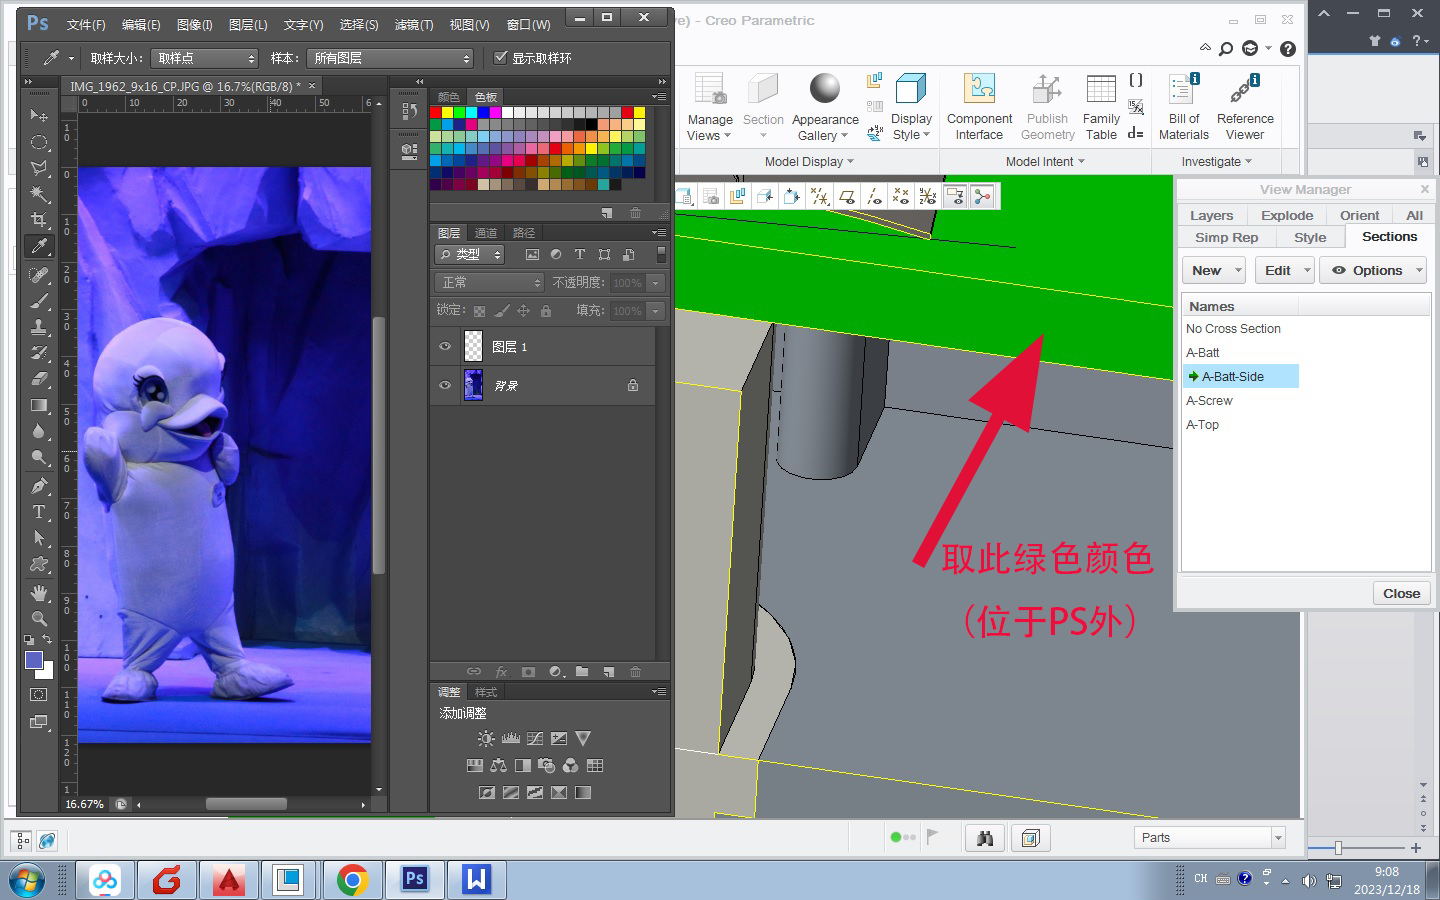The width and height of the screenshot is (1440, 900).
Task: Toggle lock all padlock icon
Action: pyautogui.click(x=546, y=311)
